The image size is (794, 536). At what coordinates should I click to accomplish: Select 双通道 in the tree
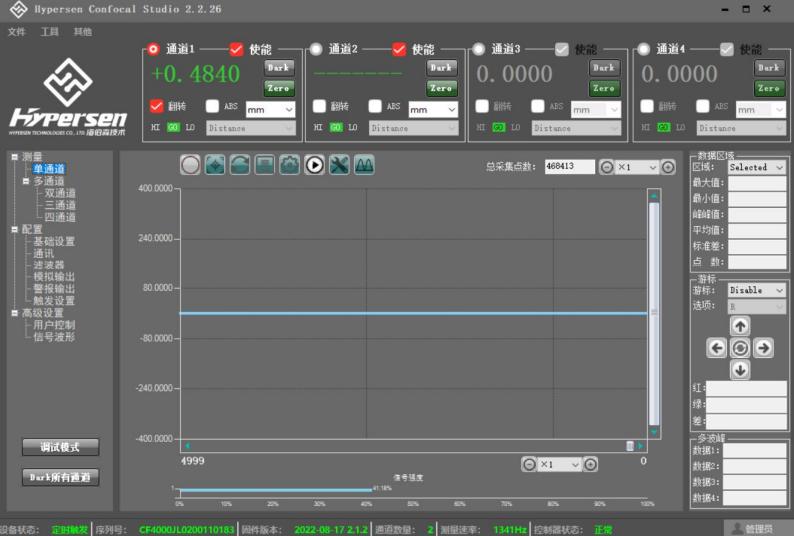(60, 193)
